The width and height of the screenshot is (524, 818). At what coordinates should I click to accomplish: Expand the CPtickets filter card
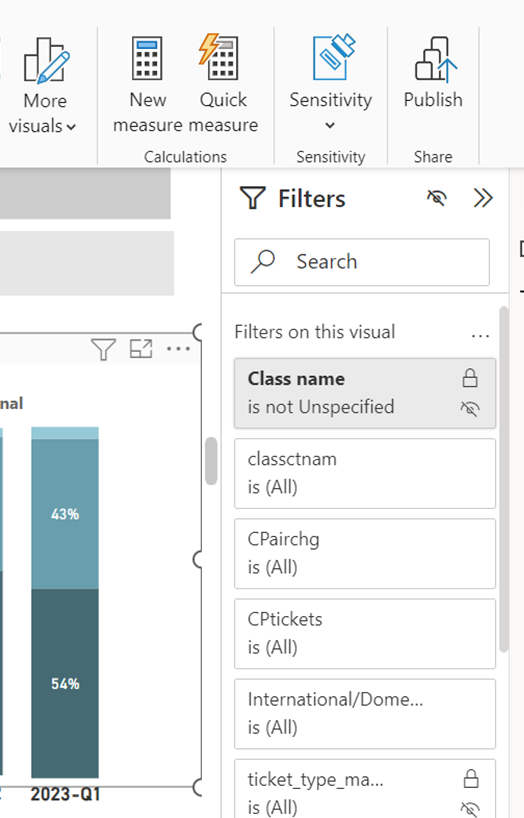[365, 634]
